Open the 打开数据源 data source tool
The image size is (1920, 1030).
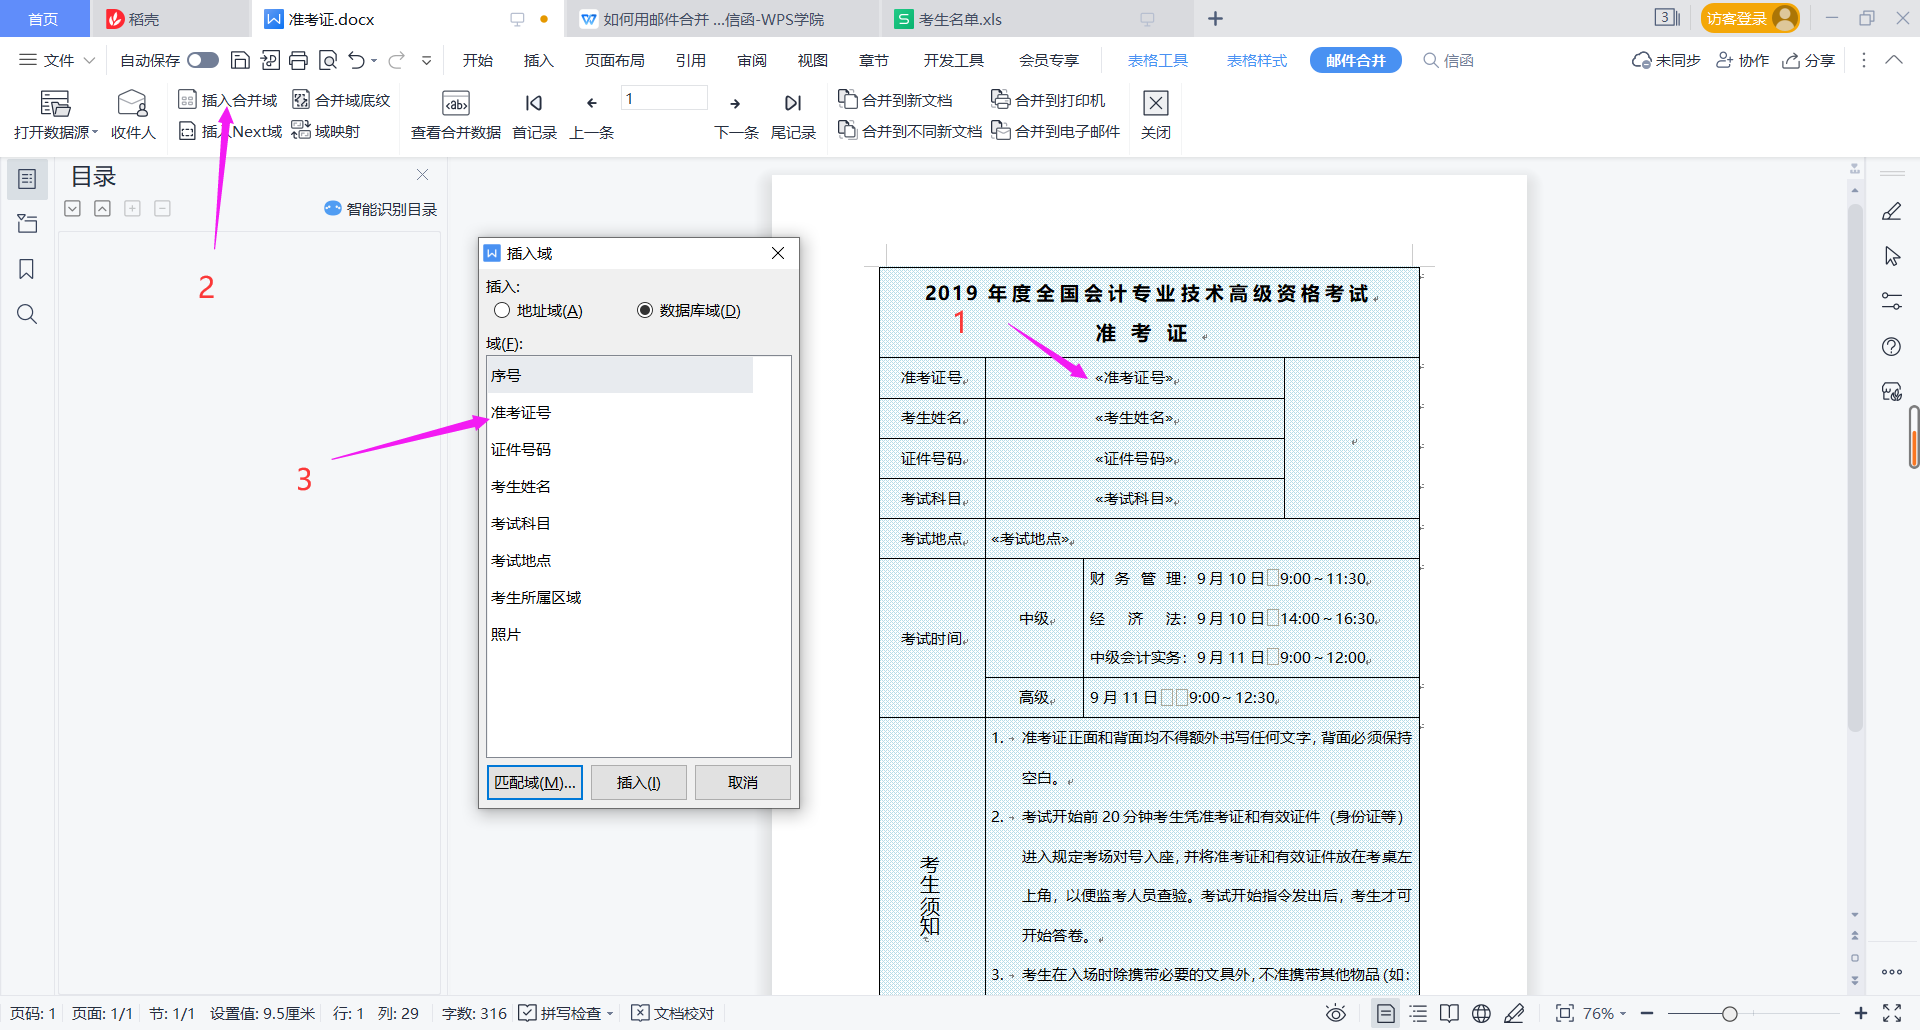(53, 113)
